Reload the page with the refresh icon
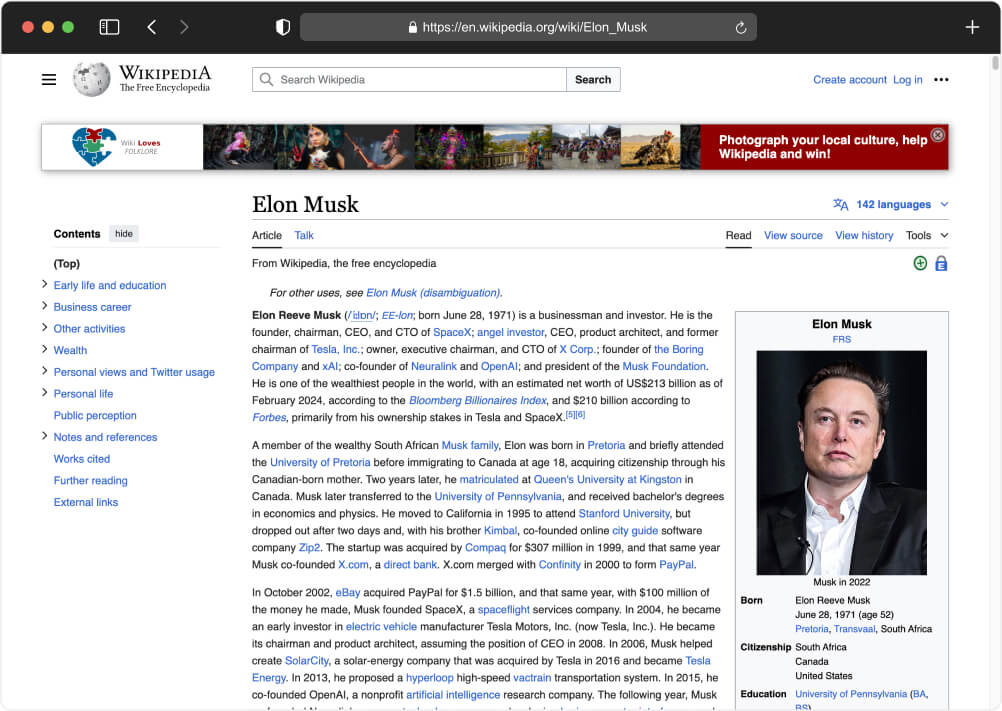The width and height of the screenshot is (1002, 711). pyautogui.click(x=740, y=27)
